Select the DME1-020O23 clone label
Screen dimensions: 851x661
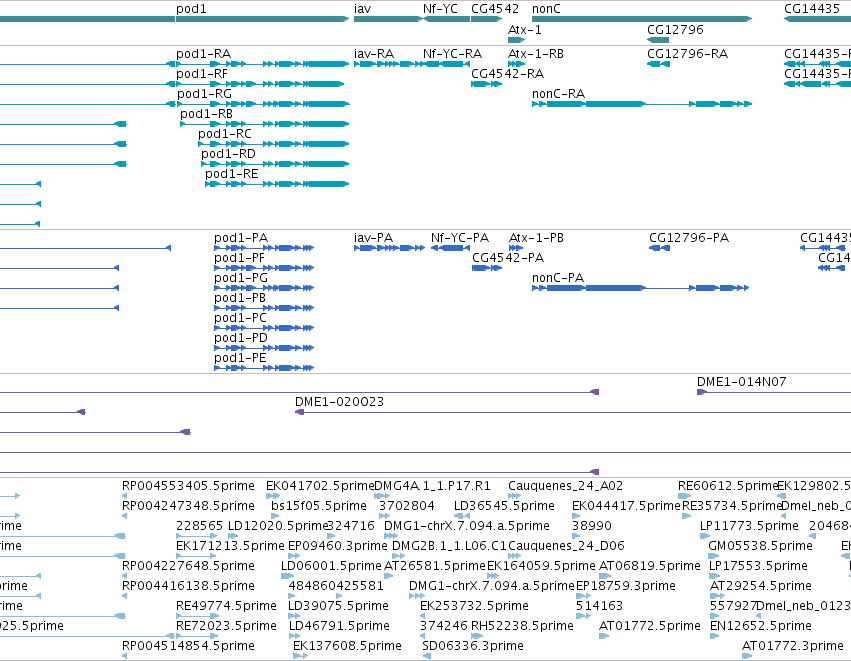(339, 402)
